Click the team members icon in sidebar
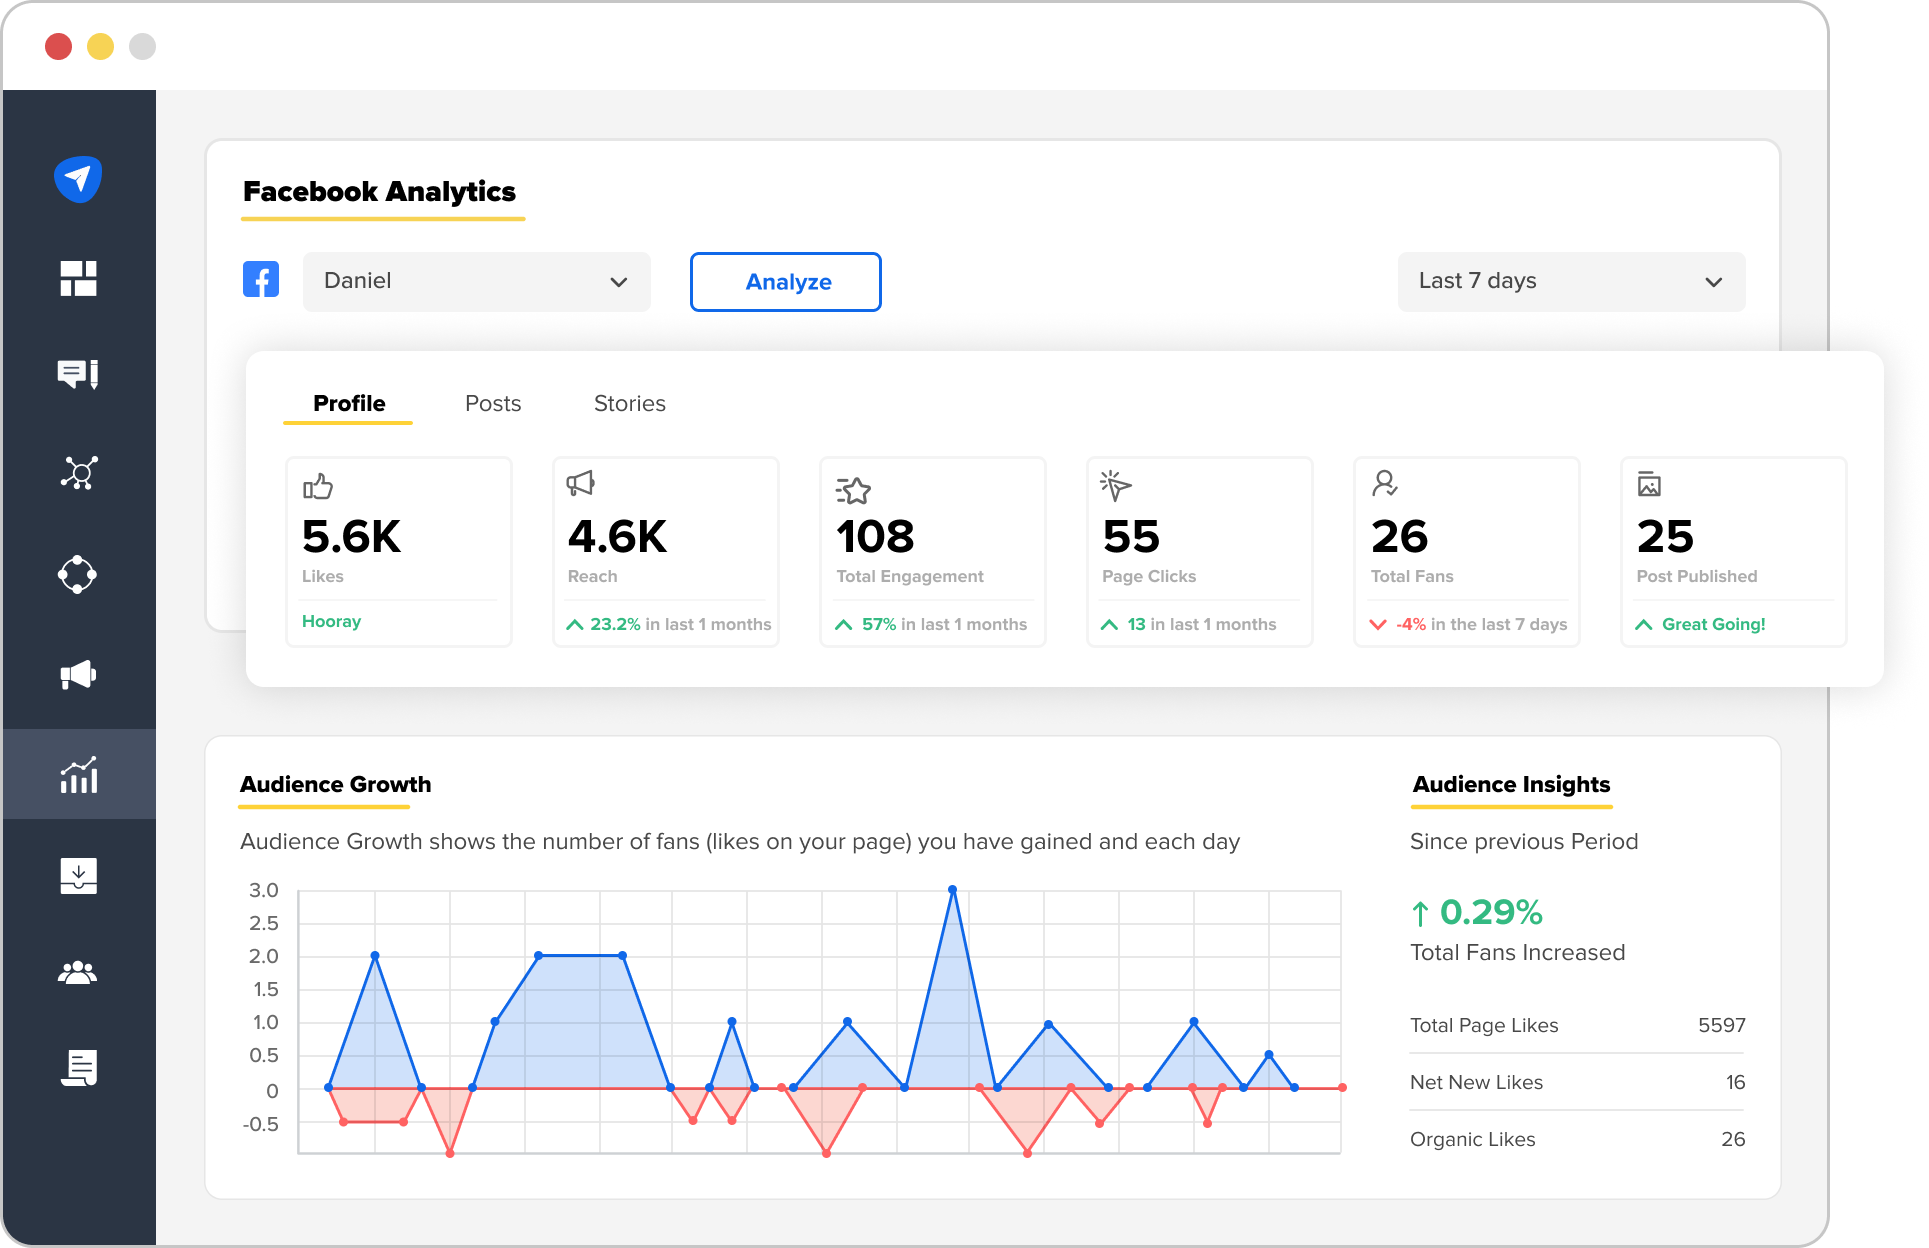The image size is (1929, 1248). pyautogui.click(x=79, y=972)
